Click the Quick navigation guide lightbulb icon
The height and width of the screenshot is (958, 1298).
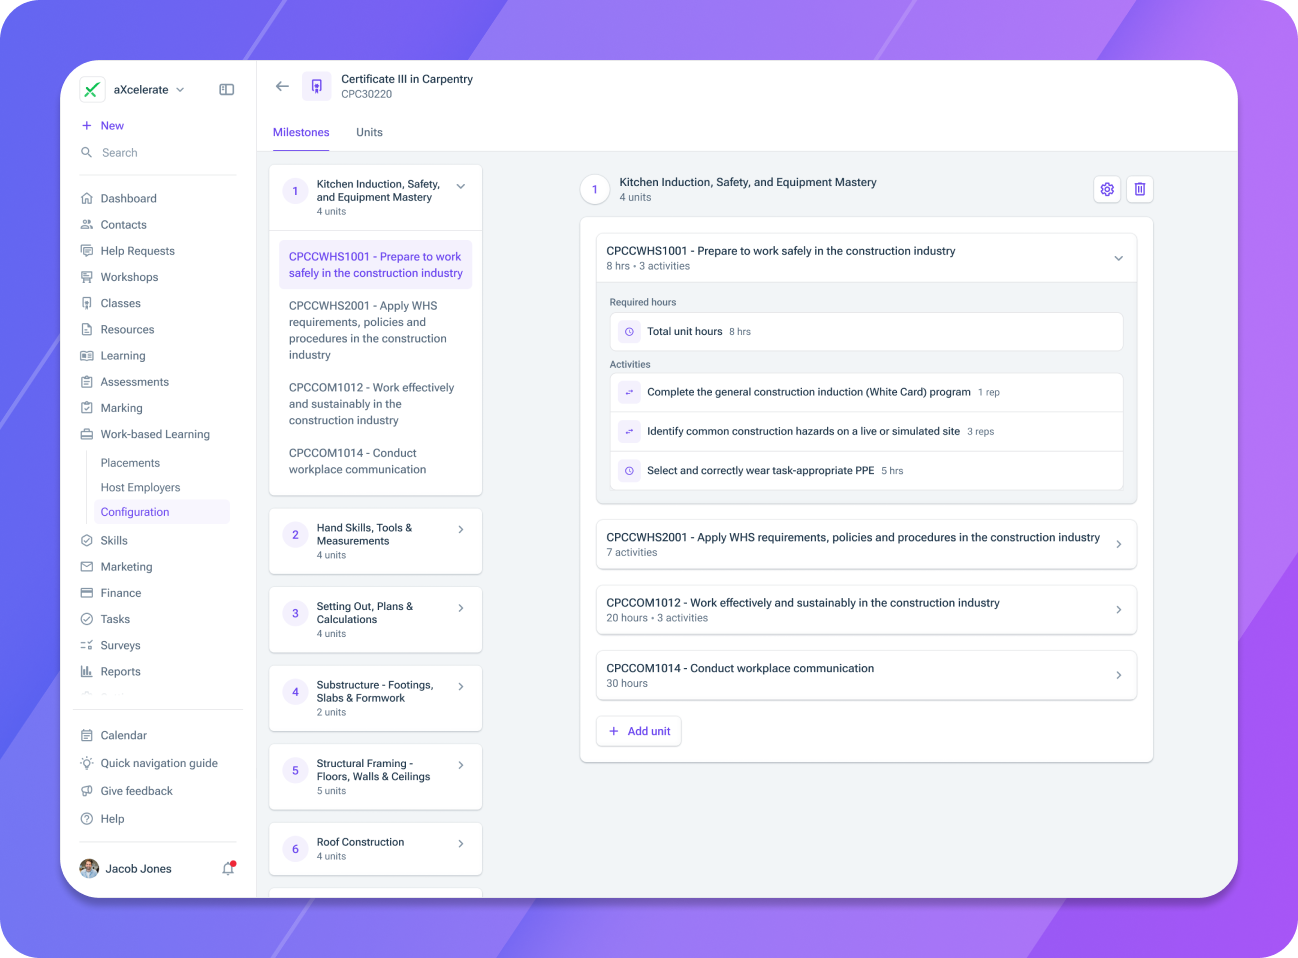click(87, 763)
